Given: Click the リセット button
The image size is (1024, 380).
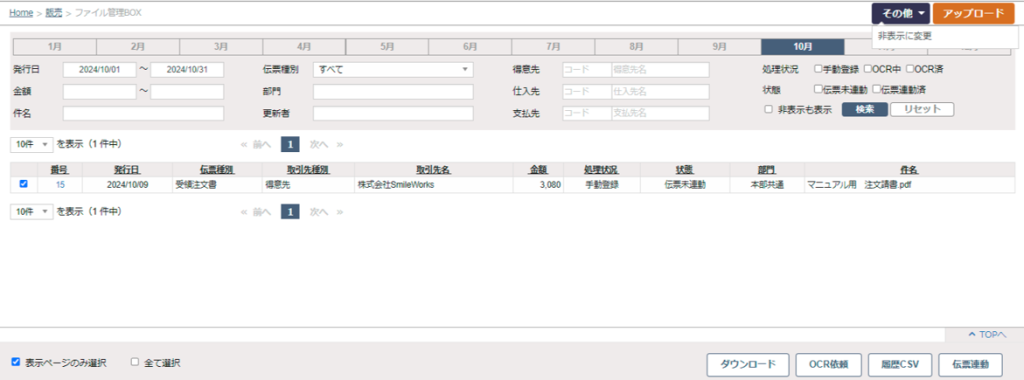Looking at the screenshot, I should (922, 110).
